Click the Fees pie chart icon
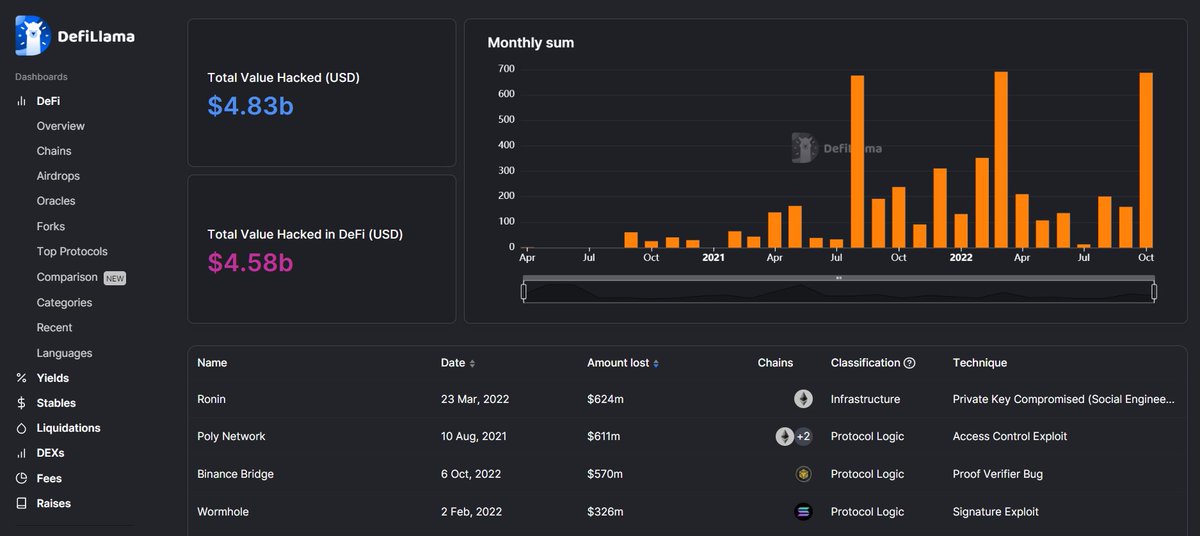Viewport: 1200px width, 536px height. coord(21,478)
